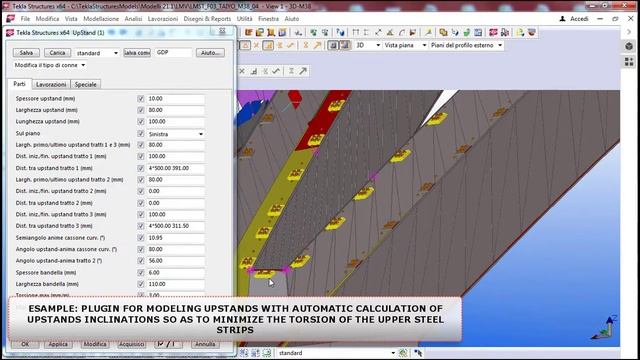This screenshot has width=640, height=360.
Task: Switch to the Lavorazioni tab
Action: click(51, 84)
